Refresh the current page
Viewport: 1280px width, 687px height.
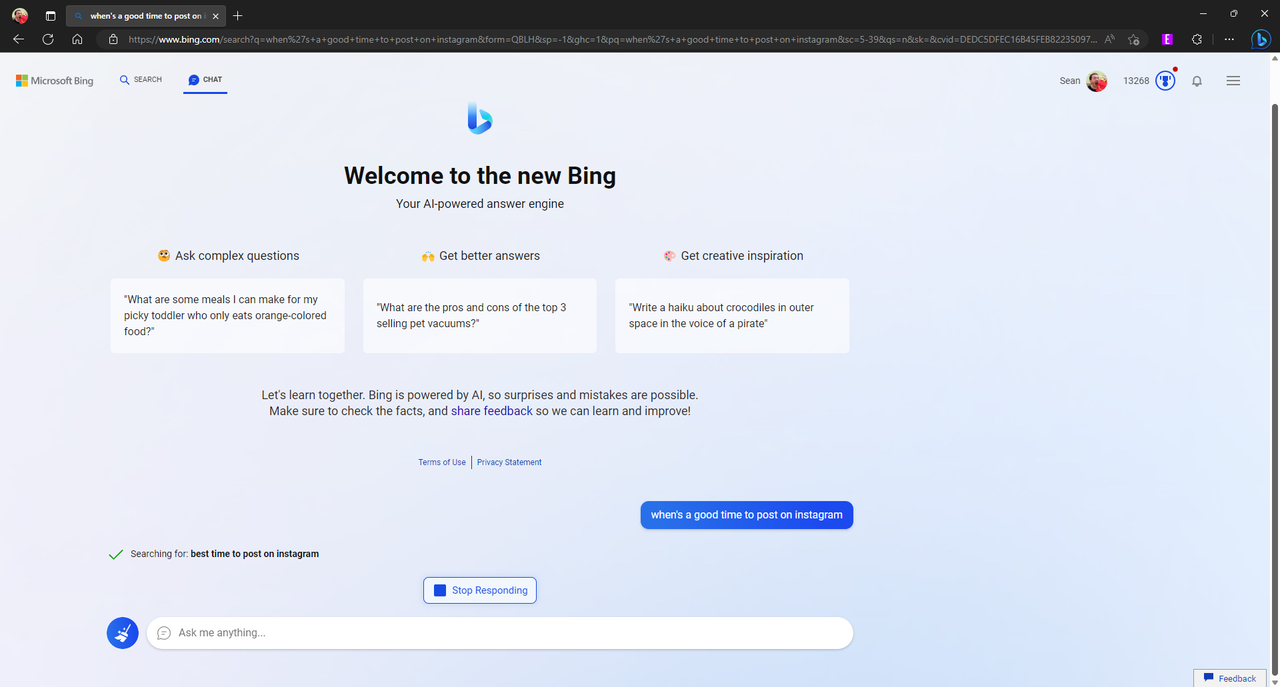tap(48, 39)
